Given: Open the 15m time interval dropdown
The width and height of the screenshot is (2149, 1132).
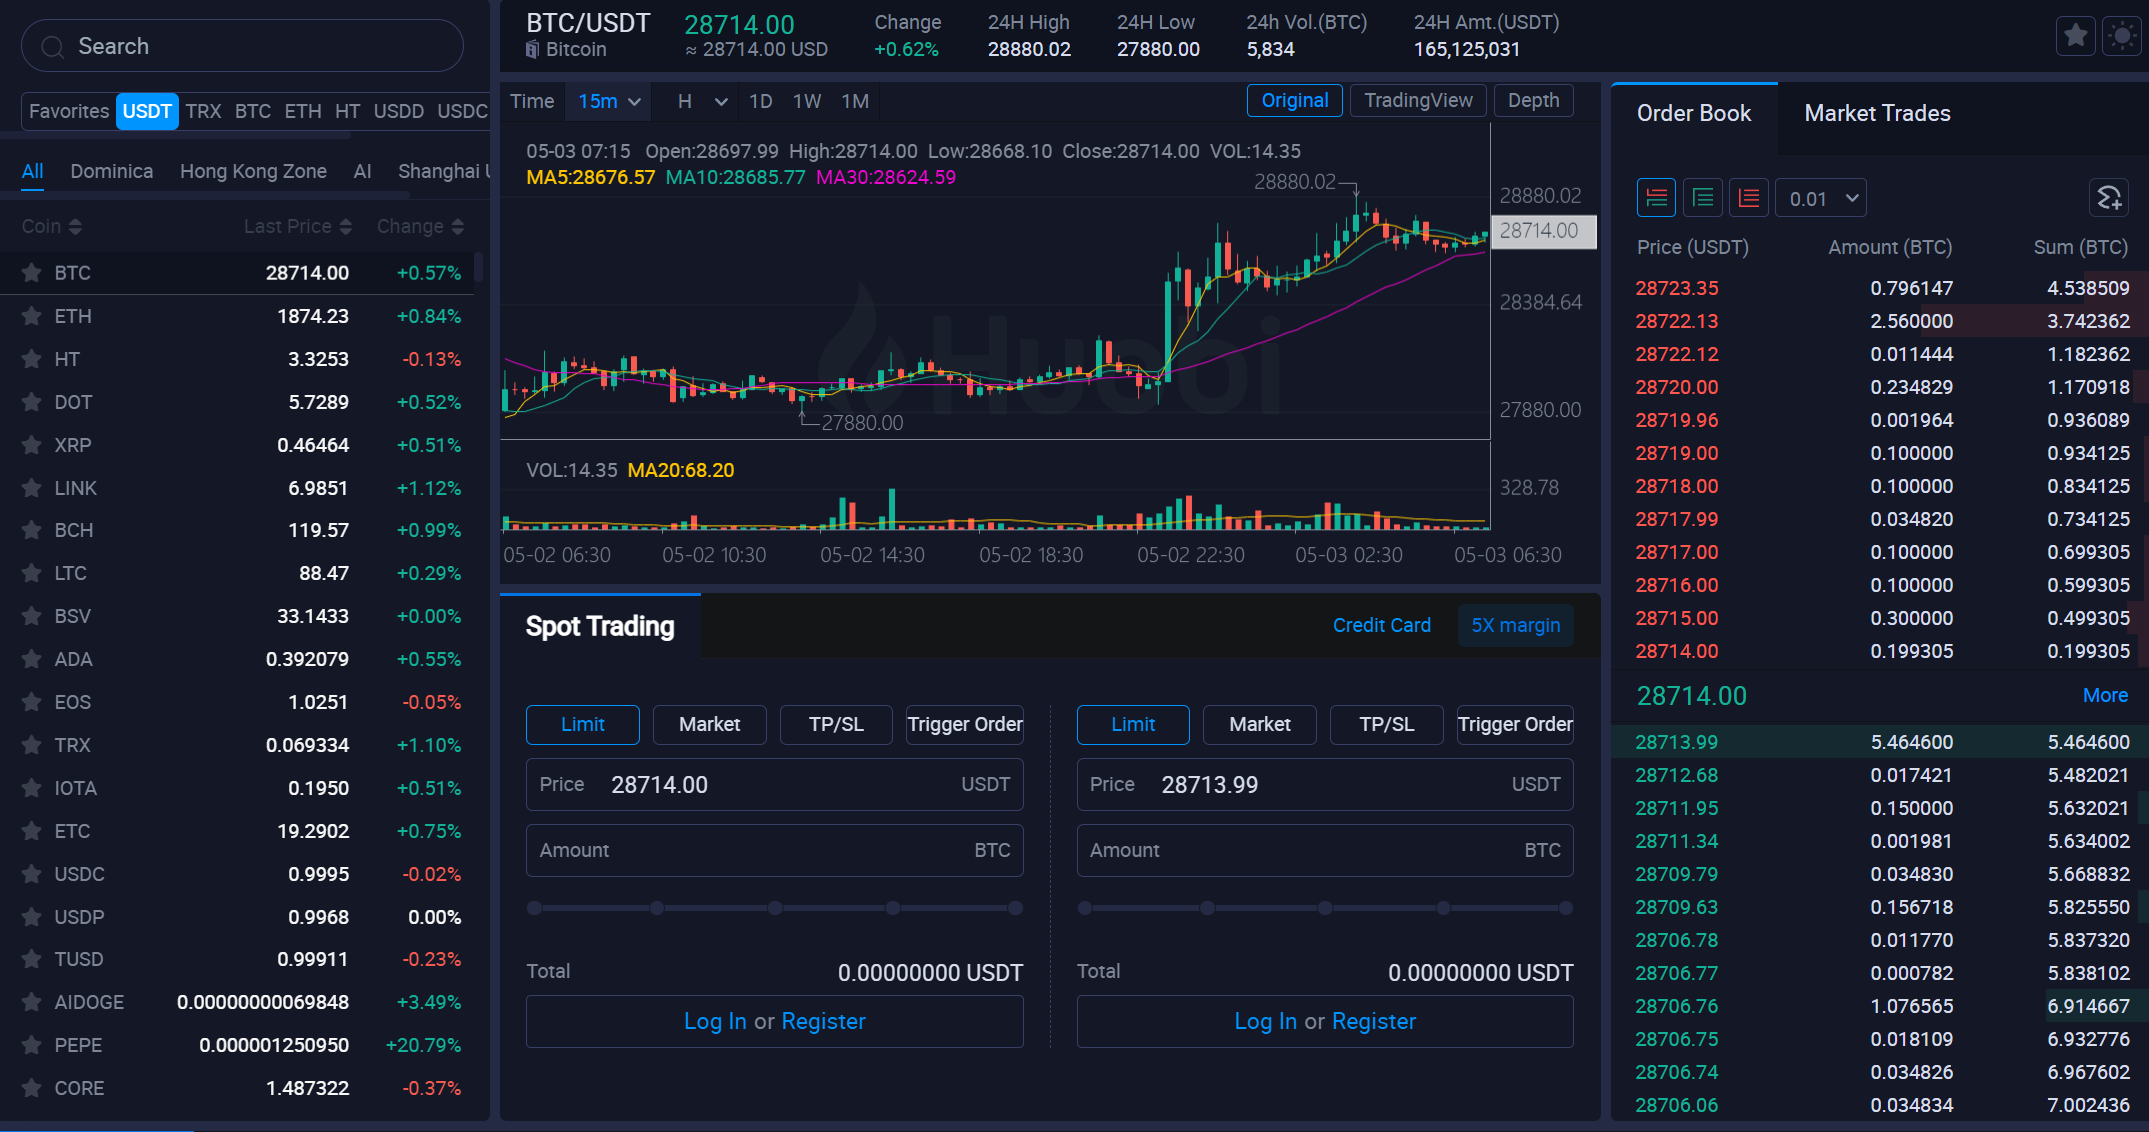Looking at the screenshot, I should pos(609,101).
